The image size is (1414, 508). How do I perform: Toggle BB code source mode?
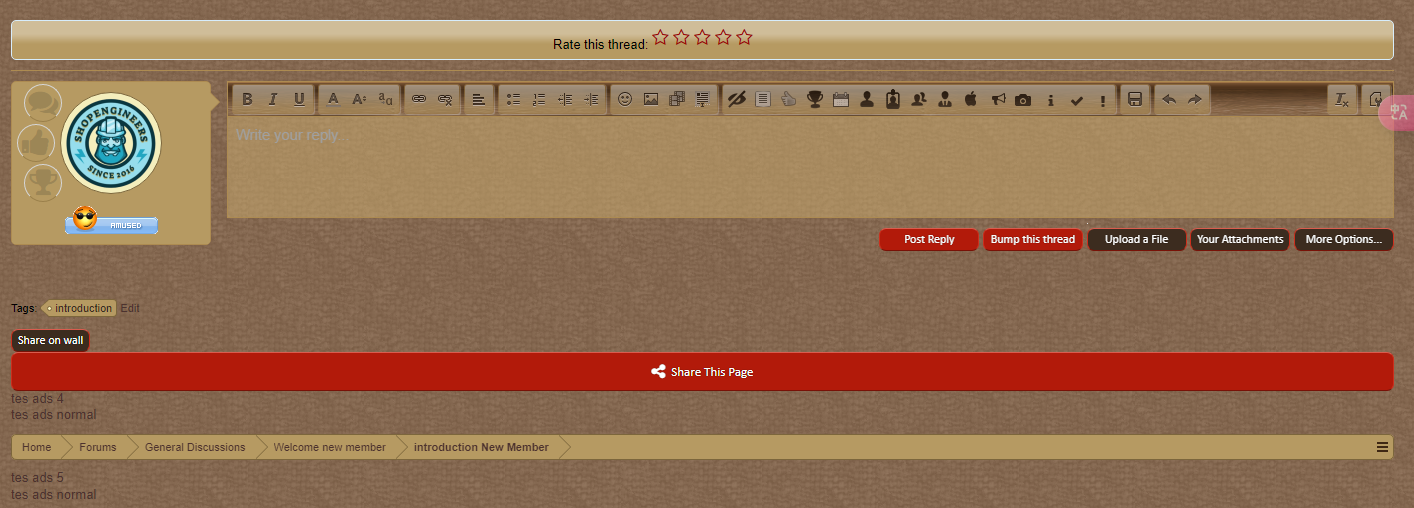pos(1376,99)
